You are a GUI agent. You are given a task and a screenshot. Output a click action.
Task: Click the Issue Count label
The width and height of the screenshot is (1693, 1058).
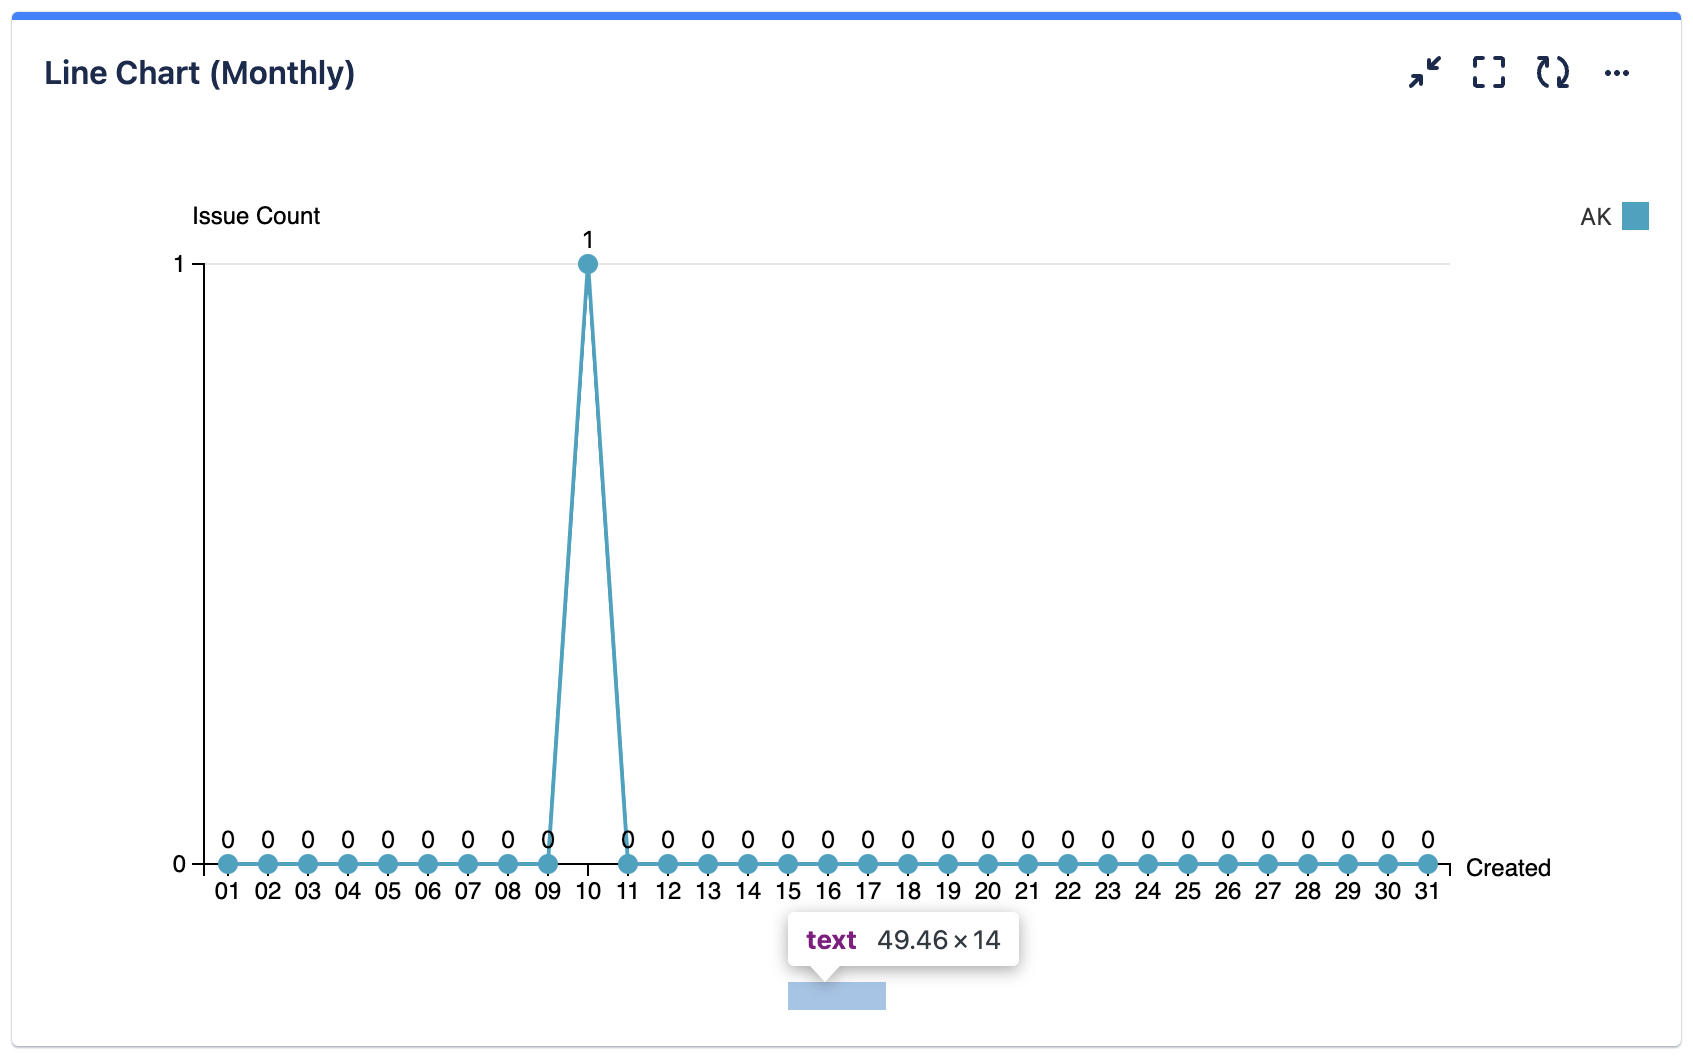coord(256,215)
